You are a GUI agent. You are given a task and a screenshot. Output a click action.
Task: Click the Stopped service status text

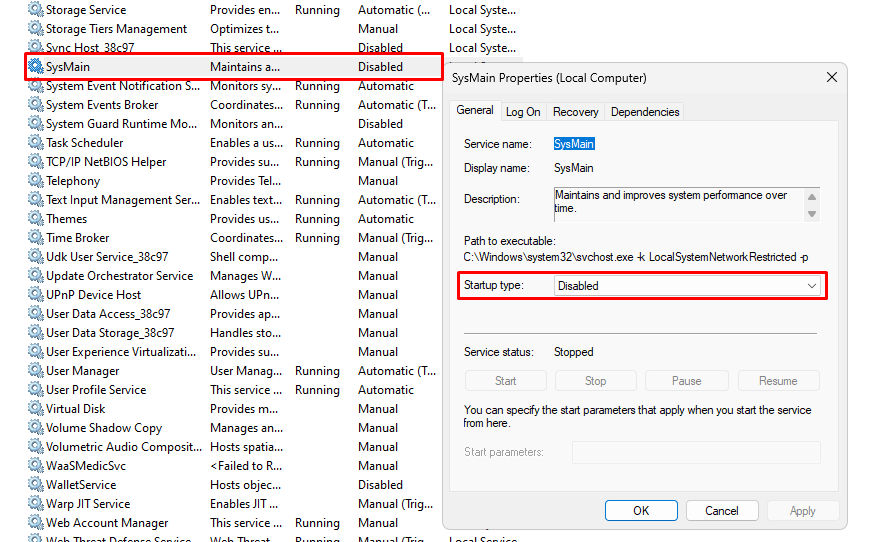click(x=573, y=352)
